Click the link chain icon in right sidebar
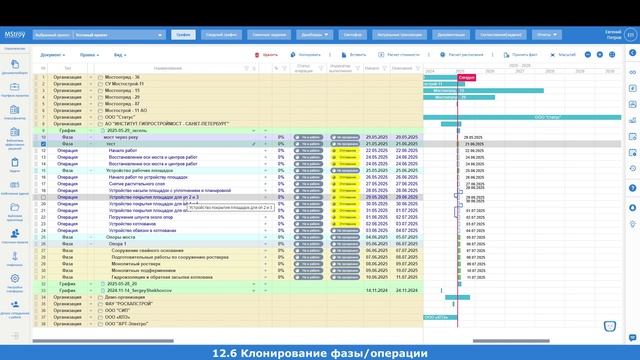Screen dimensions: 640x360 pos(633,72)
